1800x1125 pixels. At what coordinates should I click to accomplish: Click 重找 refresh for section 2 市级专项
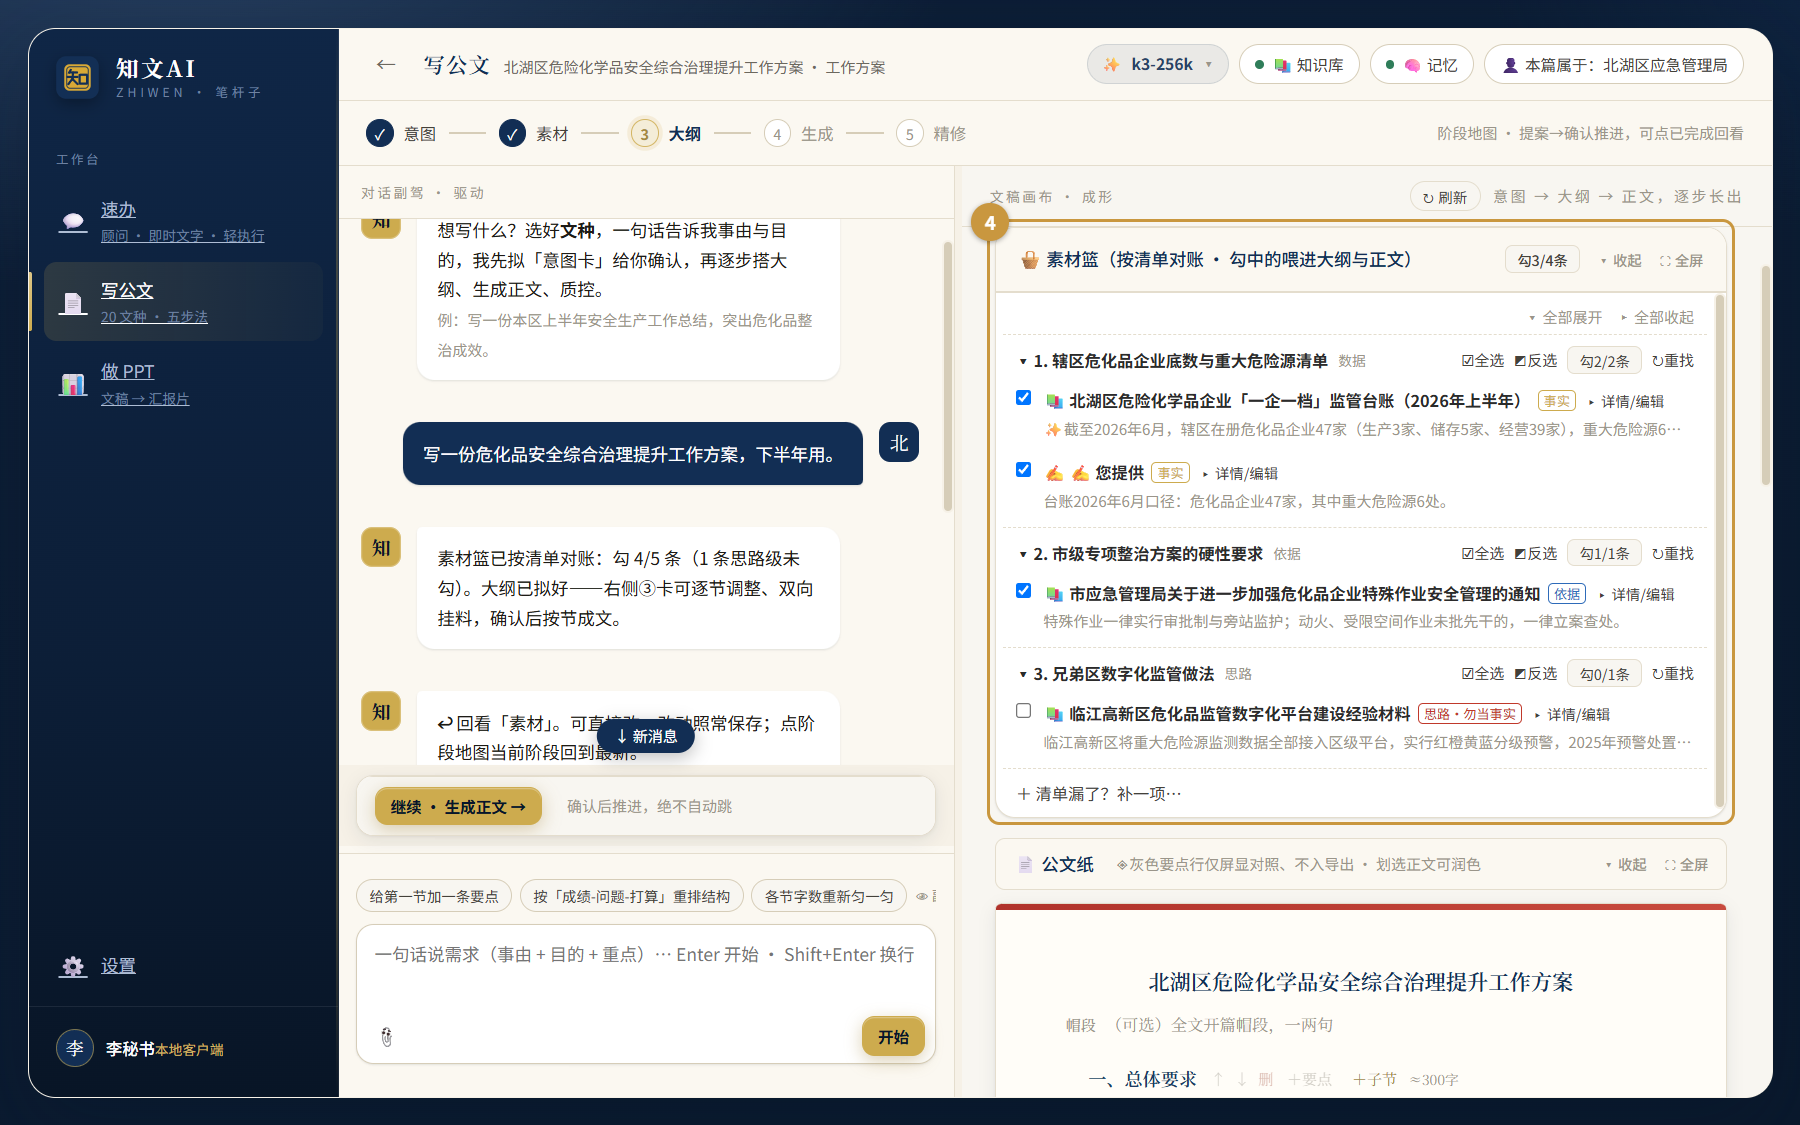tap(1673, 553)
